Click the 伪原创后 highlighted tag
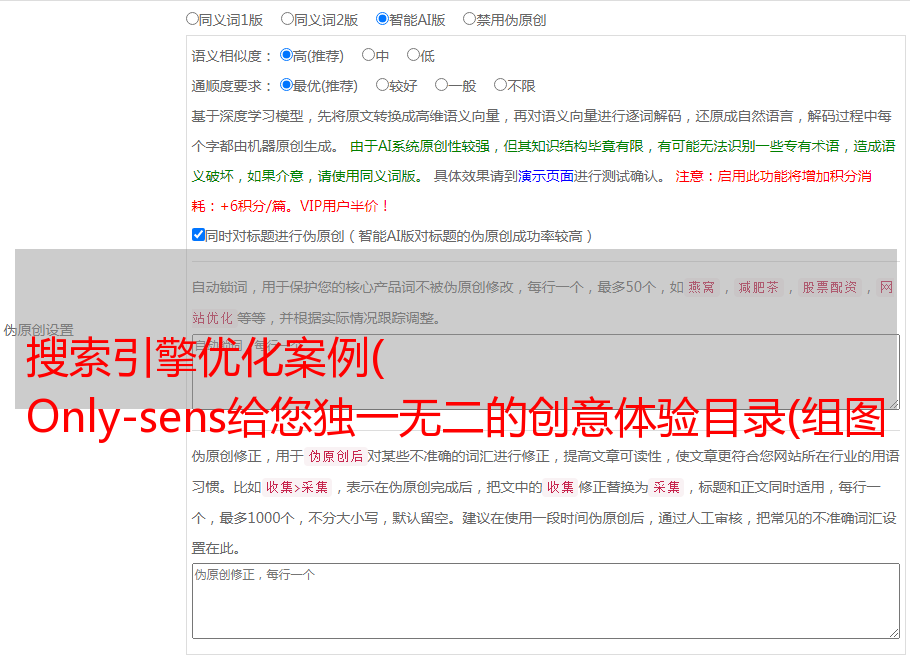Viewport: 911px width, 658px height. click(x=336, y=456)
